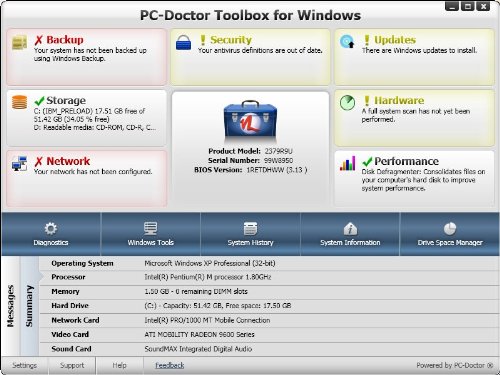Select the Diagnostics label in toolbar
This screenshot has width=500, height=375.
[x=51, y=243]
